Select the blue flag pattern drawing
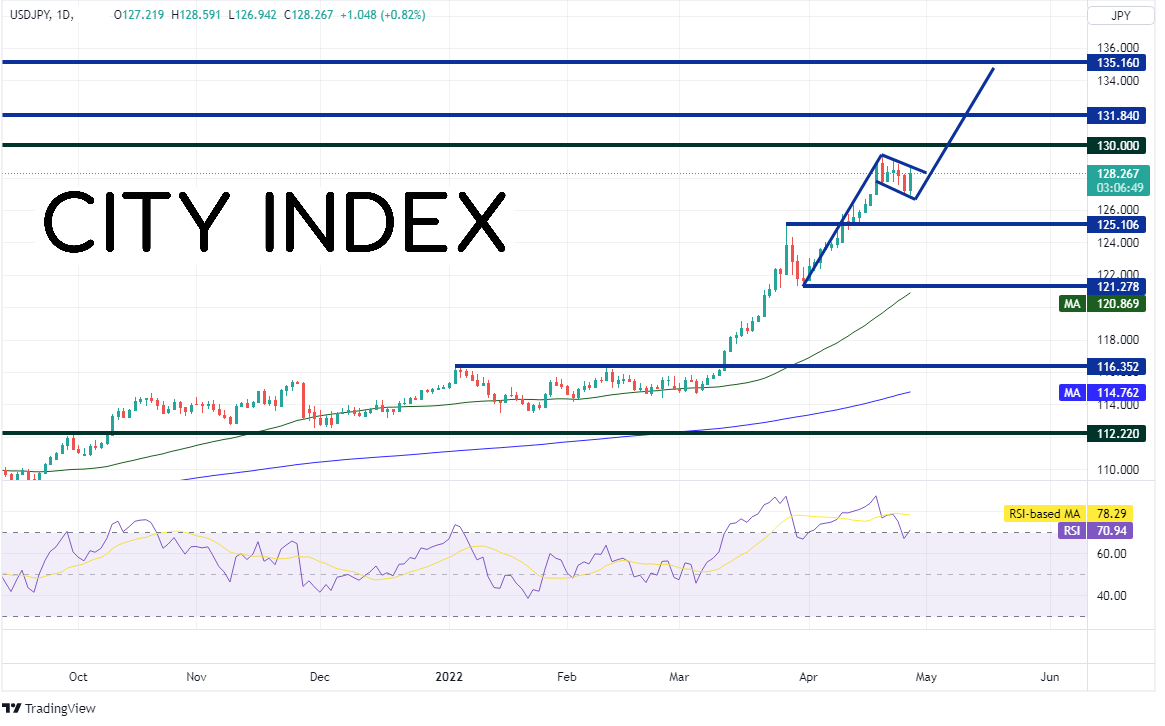Image resolution: width=1165 pixels, height=726 pixels. [x=900, y=177]
